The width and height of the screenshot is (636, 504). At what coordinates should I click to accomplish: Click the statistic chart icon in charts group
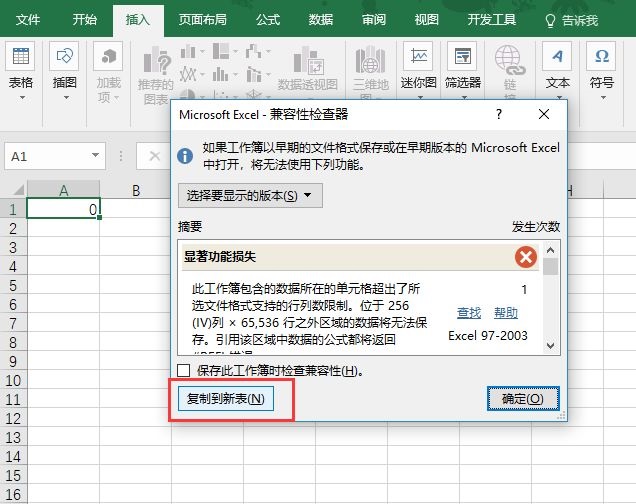[221, 74]
